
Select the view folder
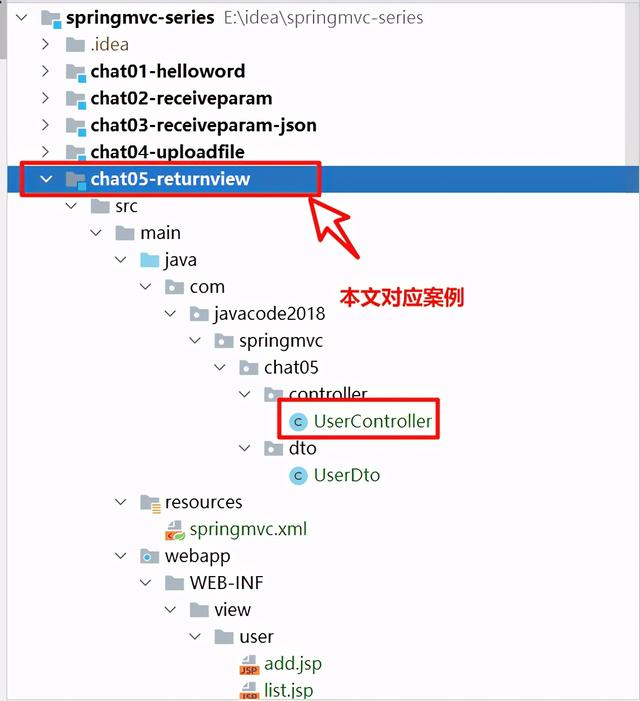tap(232, 610)
